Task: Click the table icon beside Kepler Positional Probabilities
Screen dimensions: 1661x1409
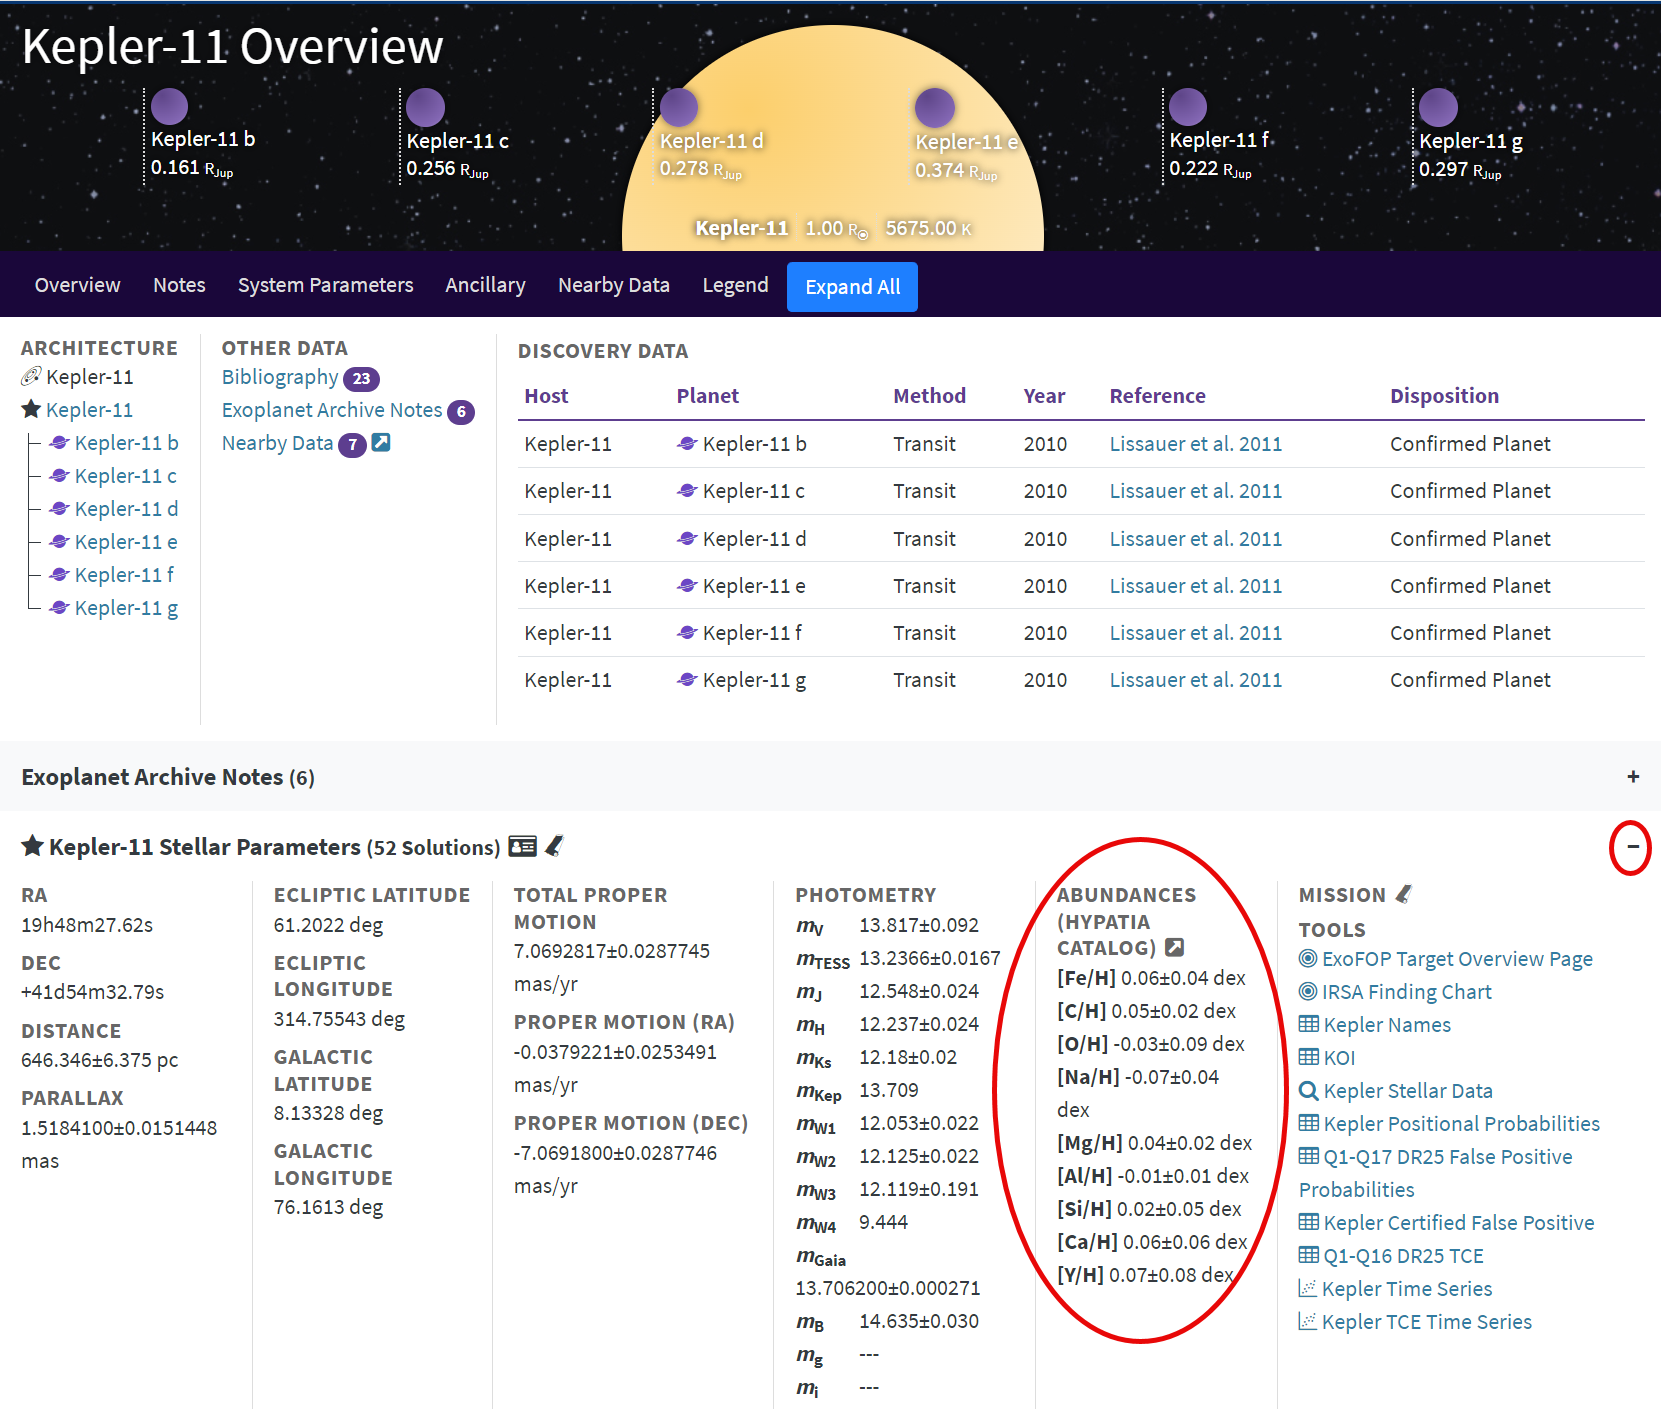Action: click(1309, 1123)
